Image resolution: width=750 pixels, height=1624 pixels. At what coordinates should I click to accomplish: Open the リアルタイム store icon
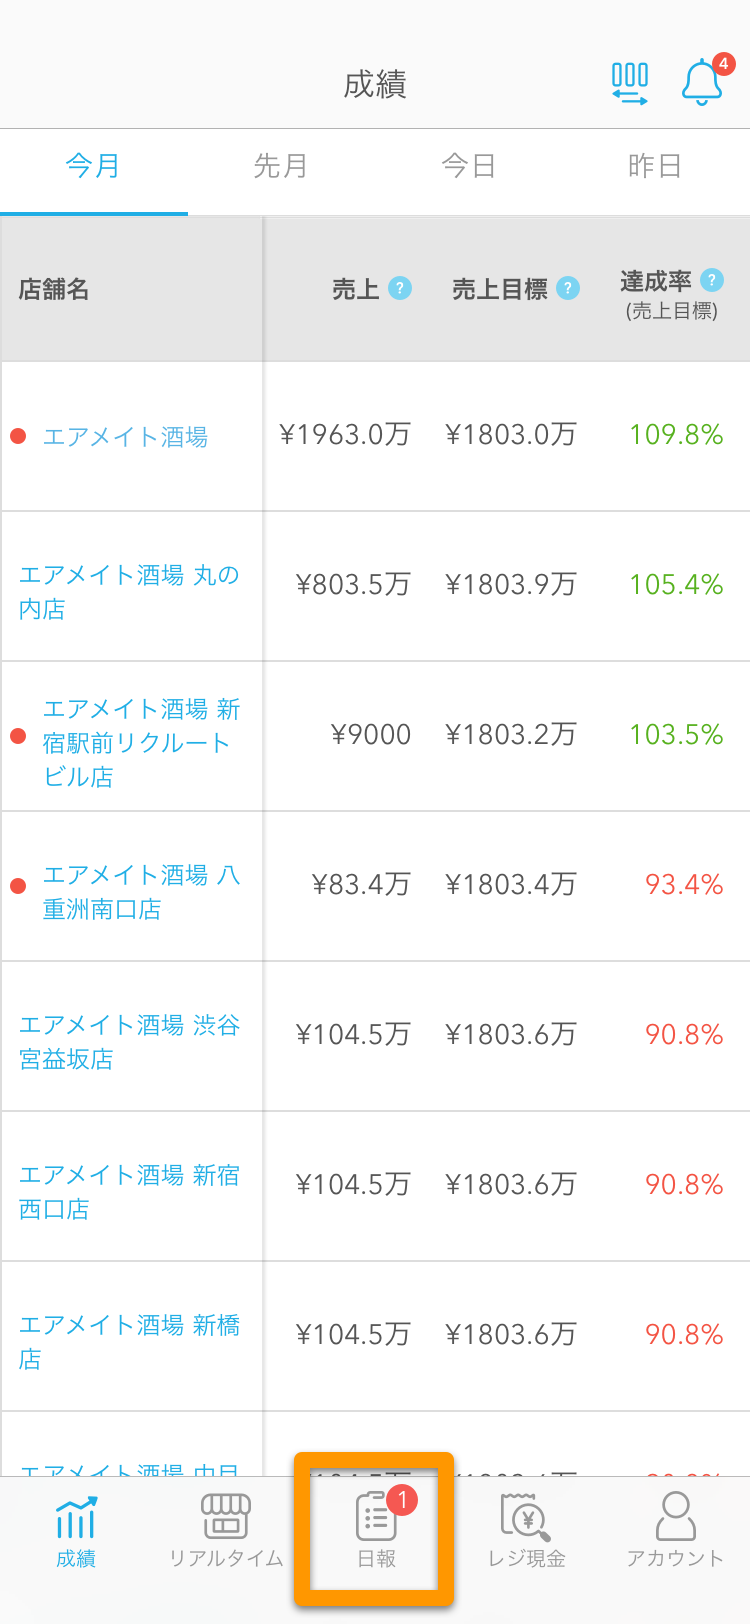click(x=226, y=1516)
